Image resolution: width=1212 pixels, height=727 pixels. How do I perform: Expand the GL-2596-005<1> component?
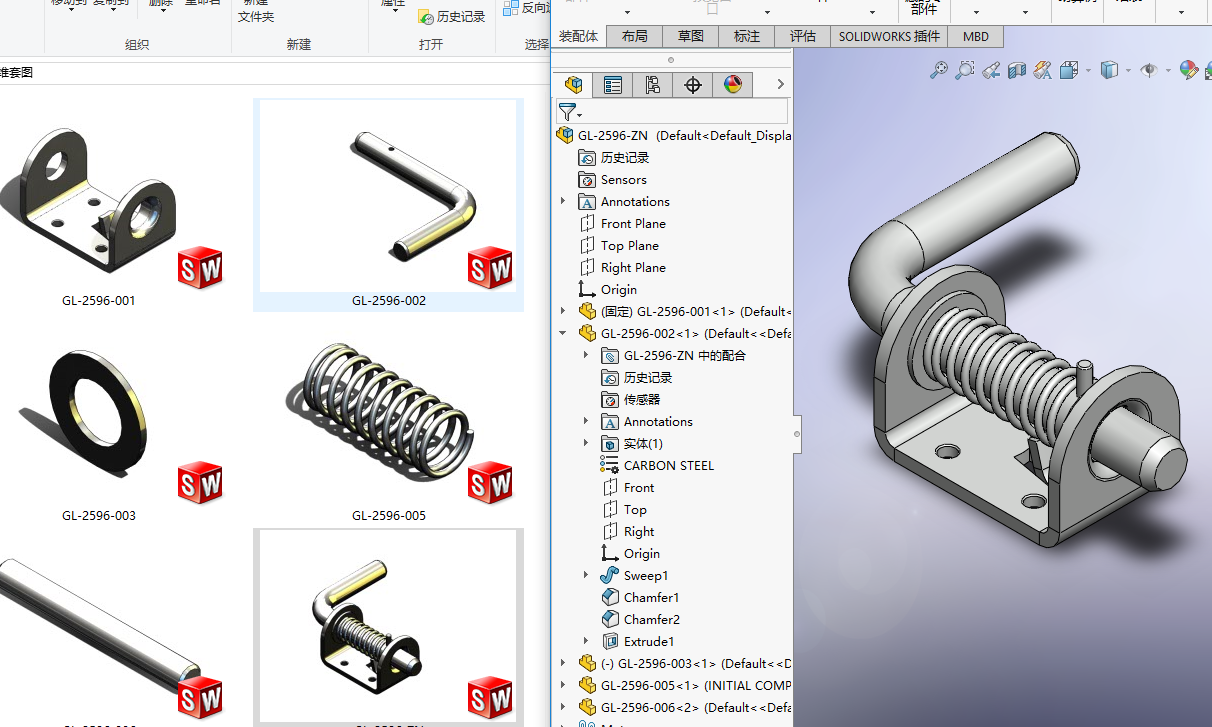563,685
